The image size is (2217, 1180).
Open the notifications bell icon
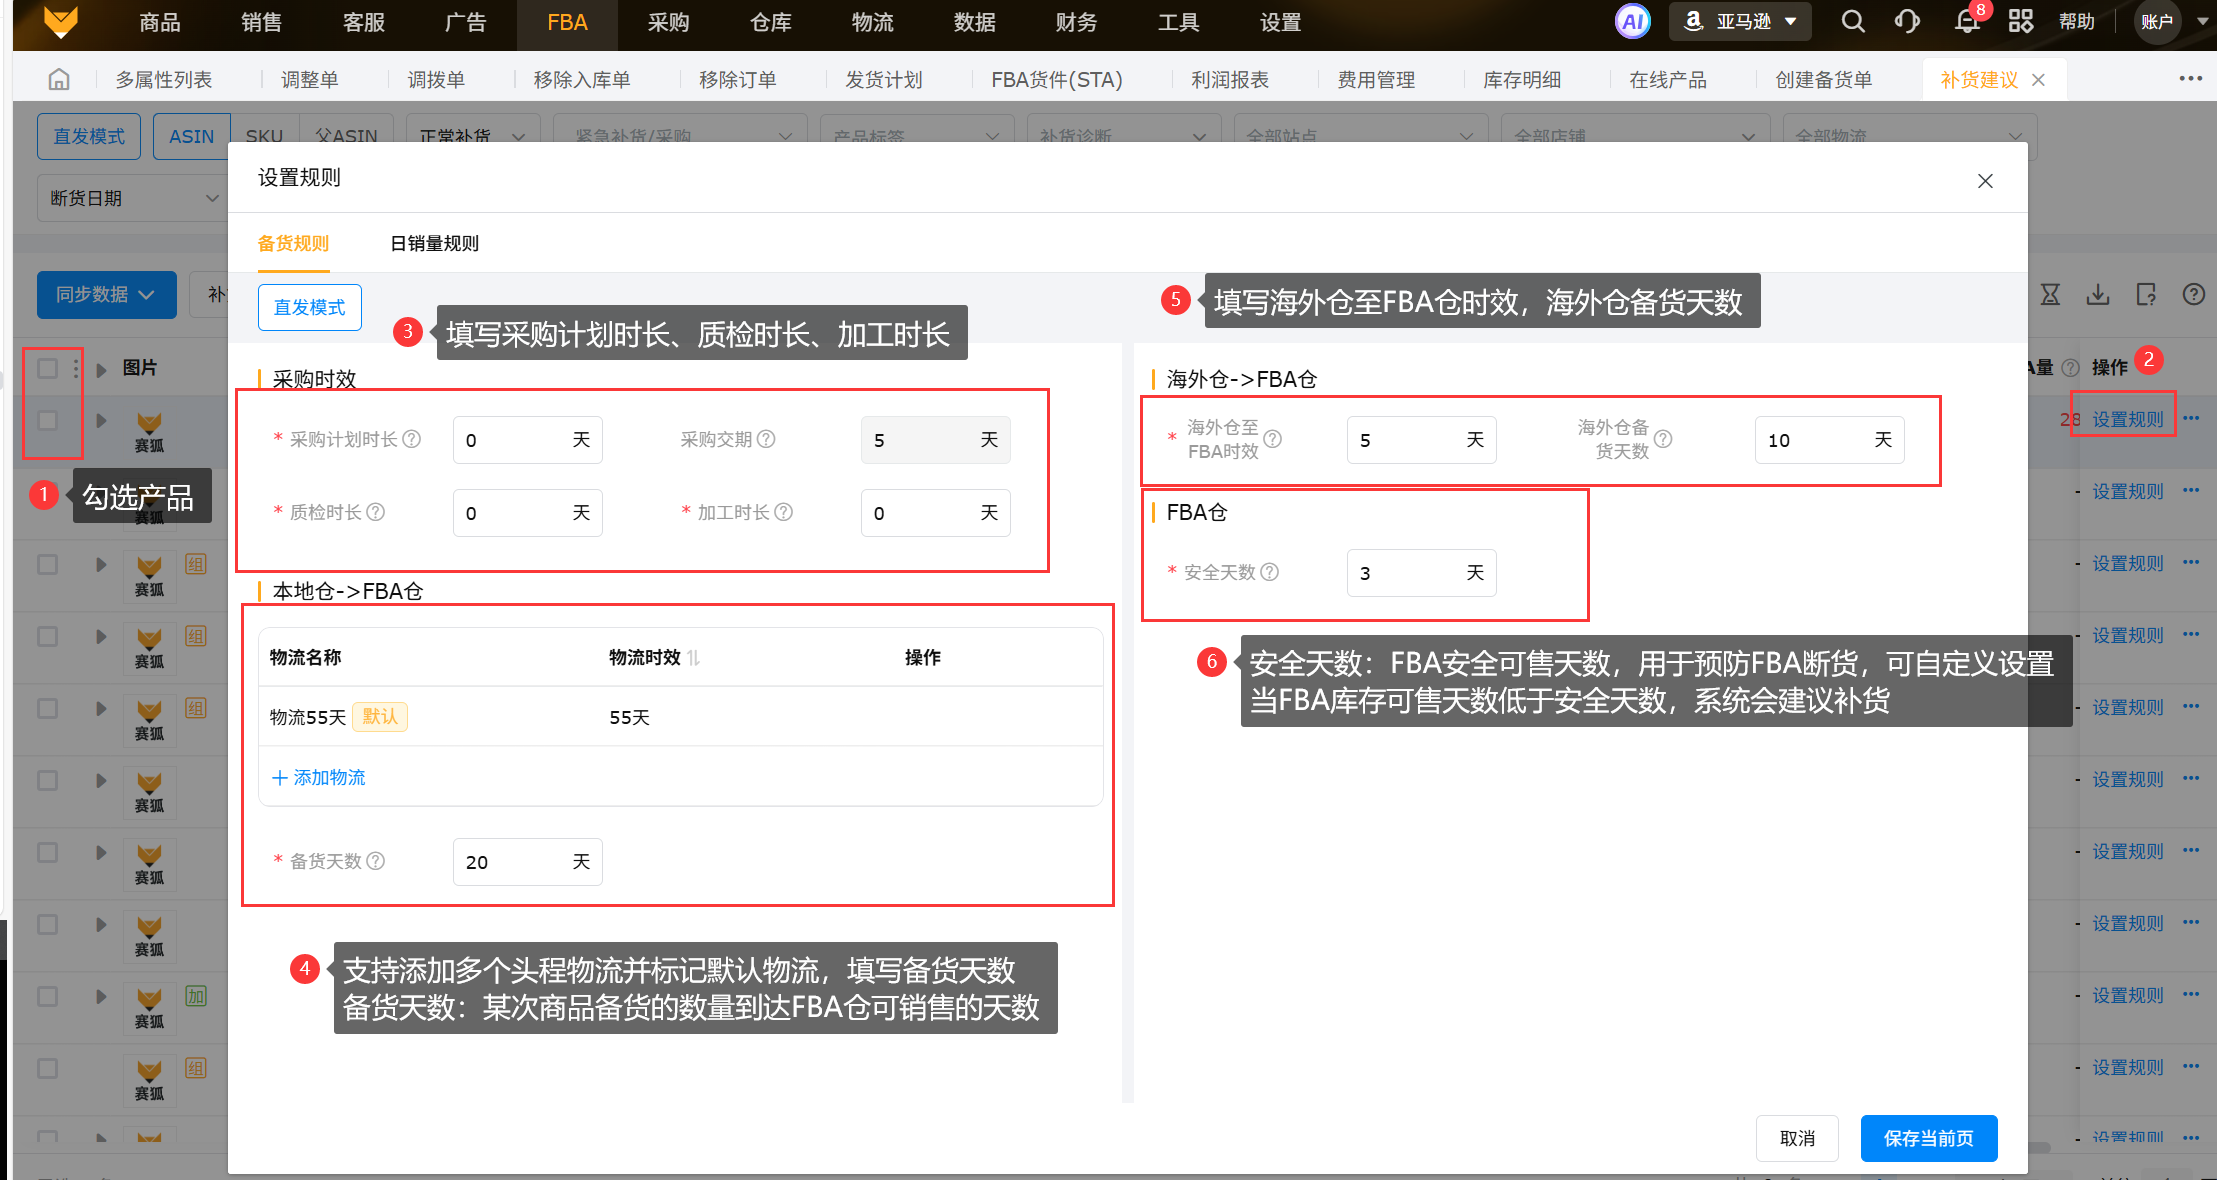[1967, 22]
